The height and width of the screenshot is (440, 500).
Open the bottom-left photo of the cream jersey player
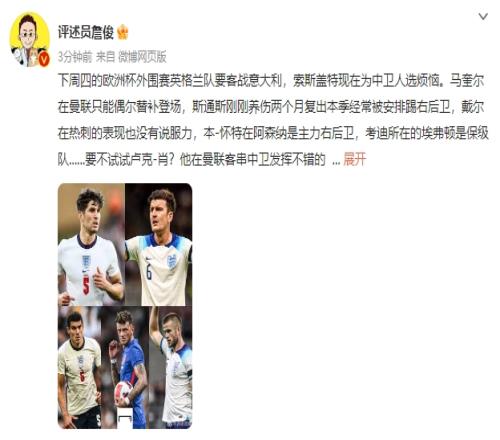tap(79, 367)
